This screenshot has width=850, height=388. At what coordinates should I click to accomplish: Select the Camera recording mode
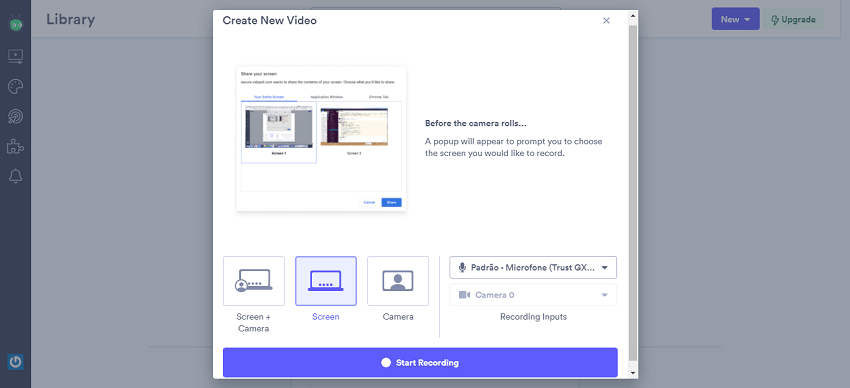[398, 281]
